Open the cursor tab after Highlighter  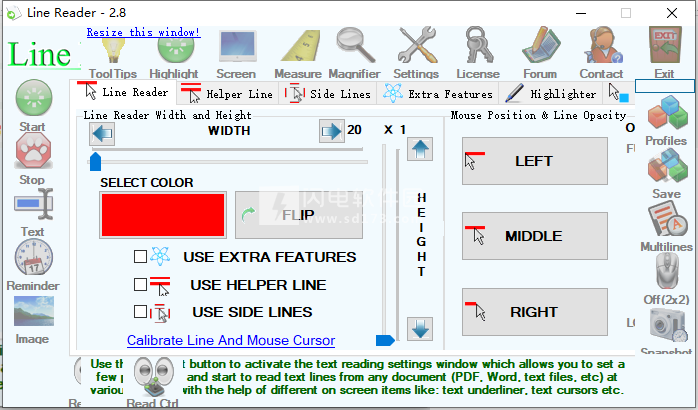click(619, 93)
